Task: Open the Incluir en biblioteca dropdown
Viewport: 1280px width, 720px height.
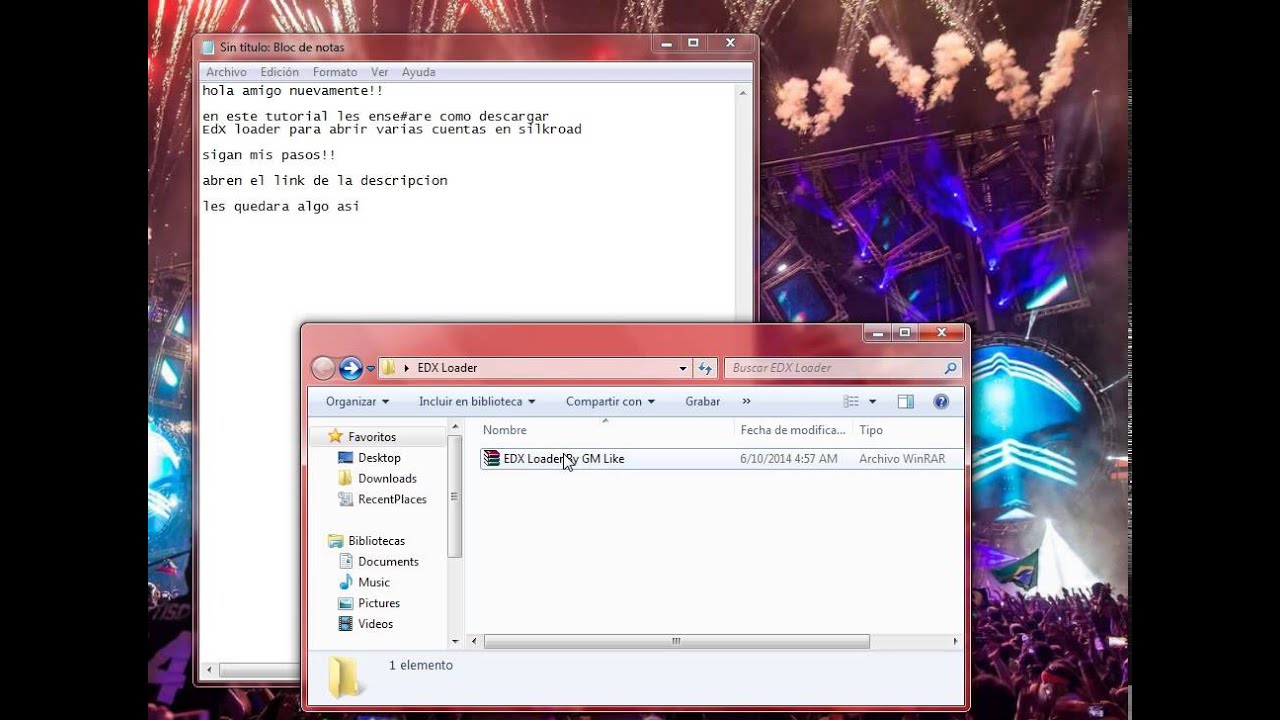Action: click(x=477, y=401)
